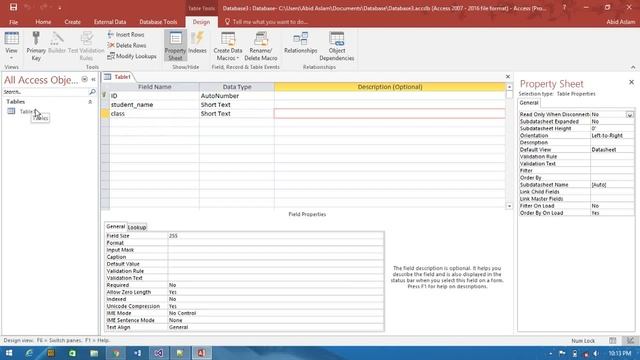Open Read Only When Disconnected dropdown
This screenshot has width=640, height=360.
click(x=630, y=115)
